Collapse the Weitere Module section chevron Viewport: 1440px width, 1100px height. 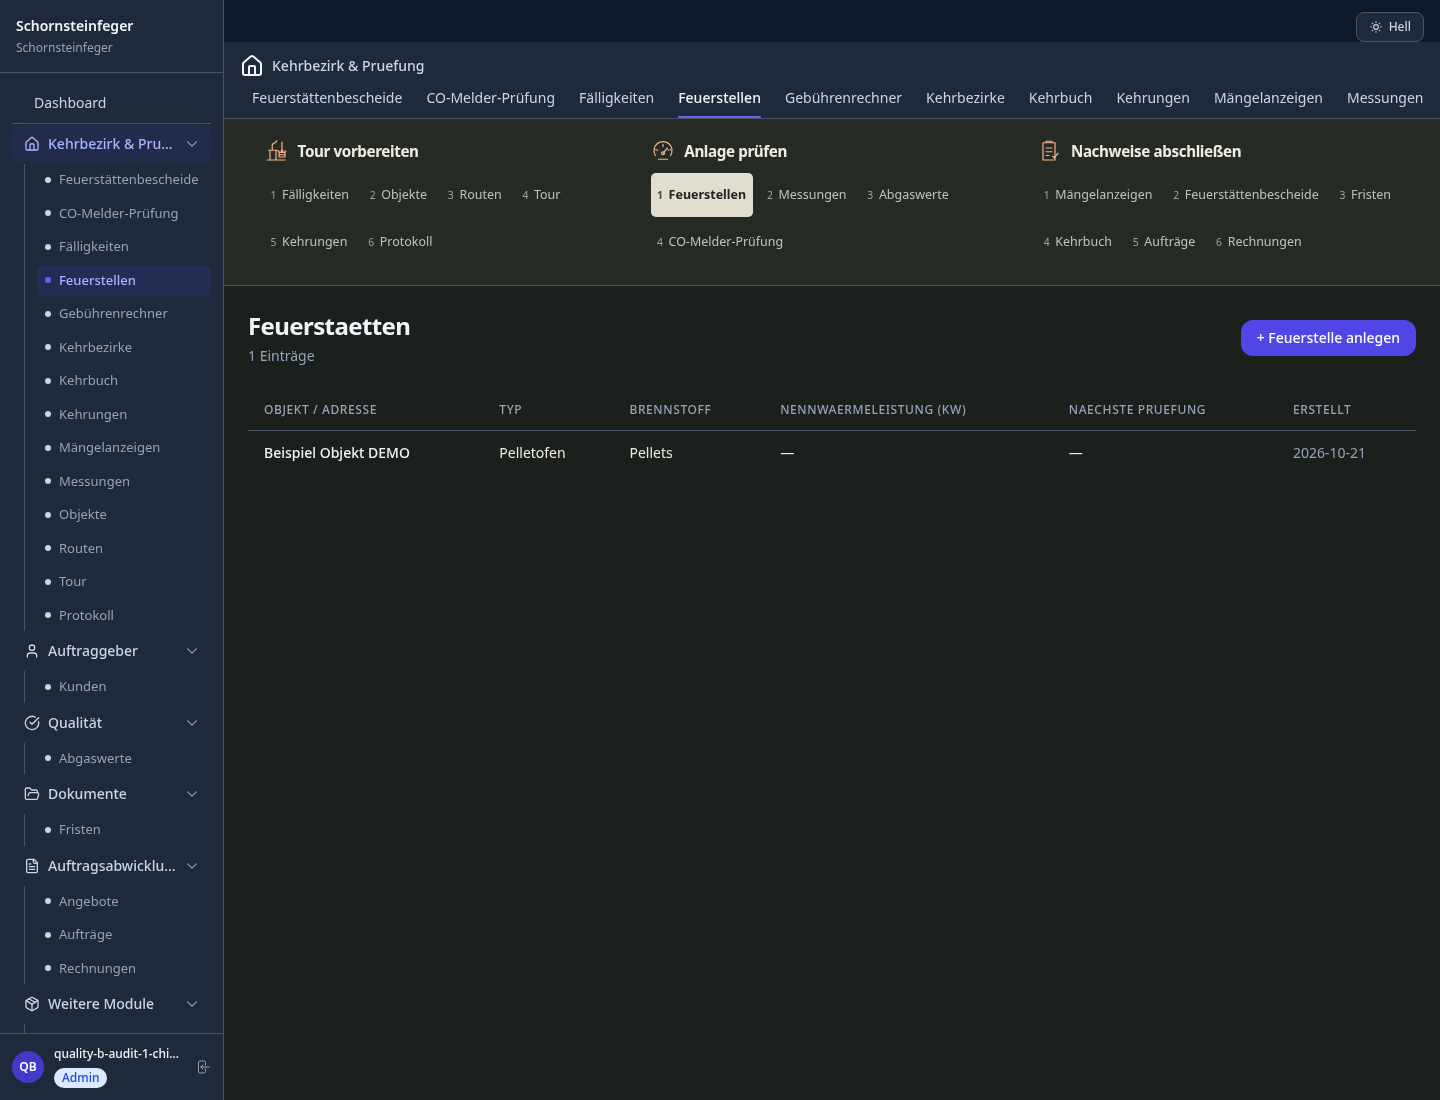point(192,1004)
